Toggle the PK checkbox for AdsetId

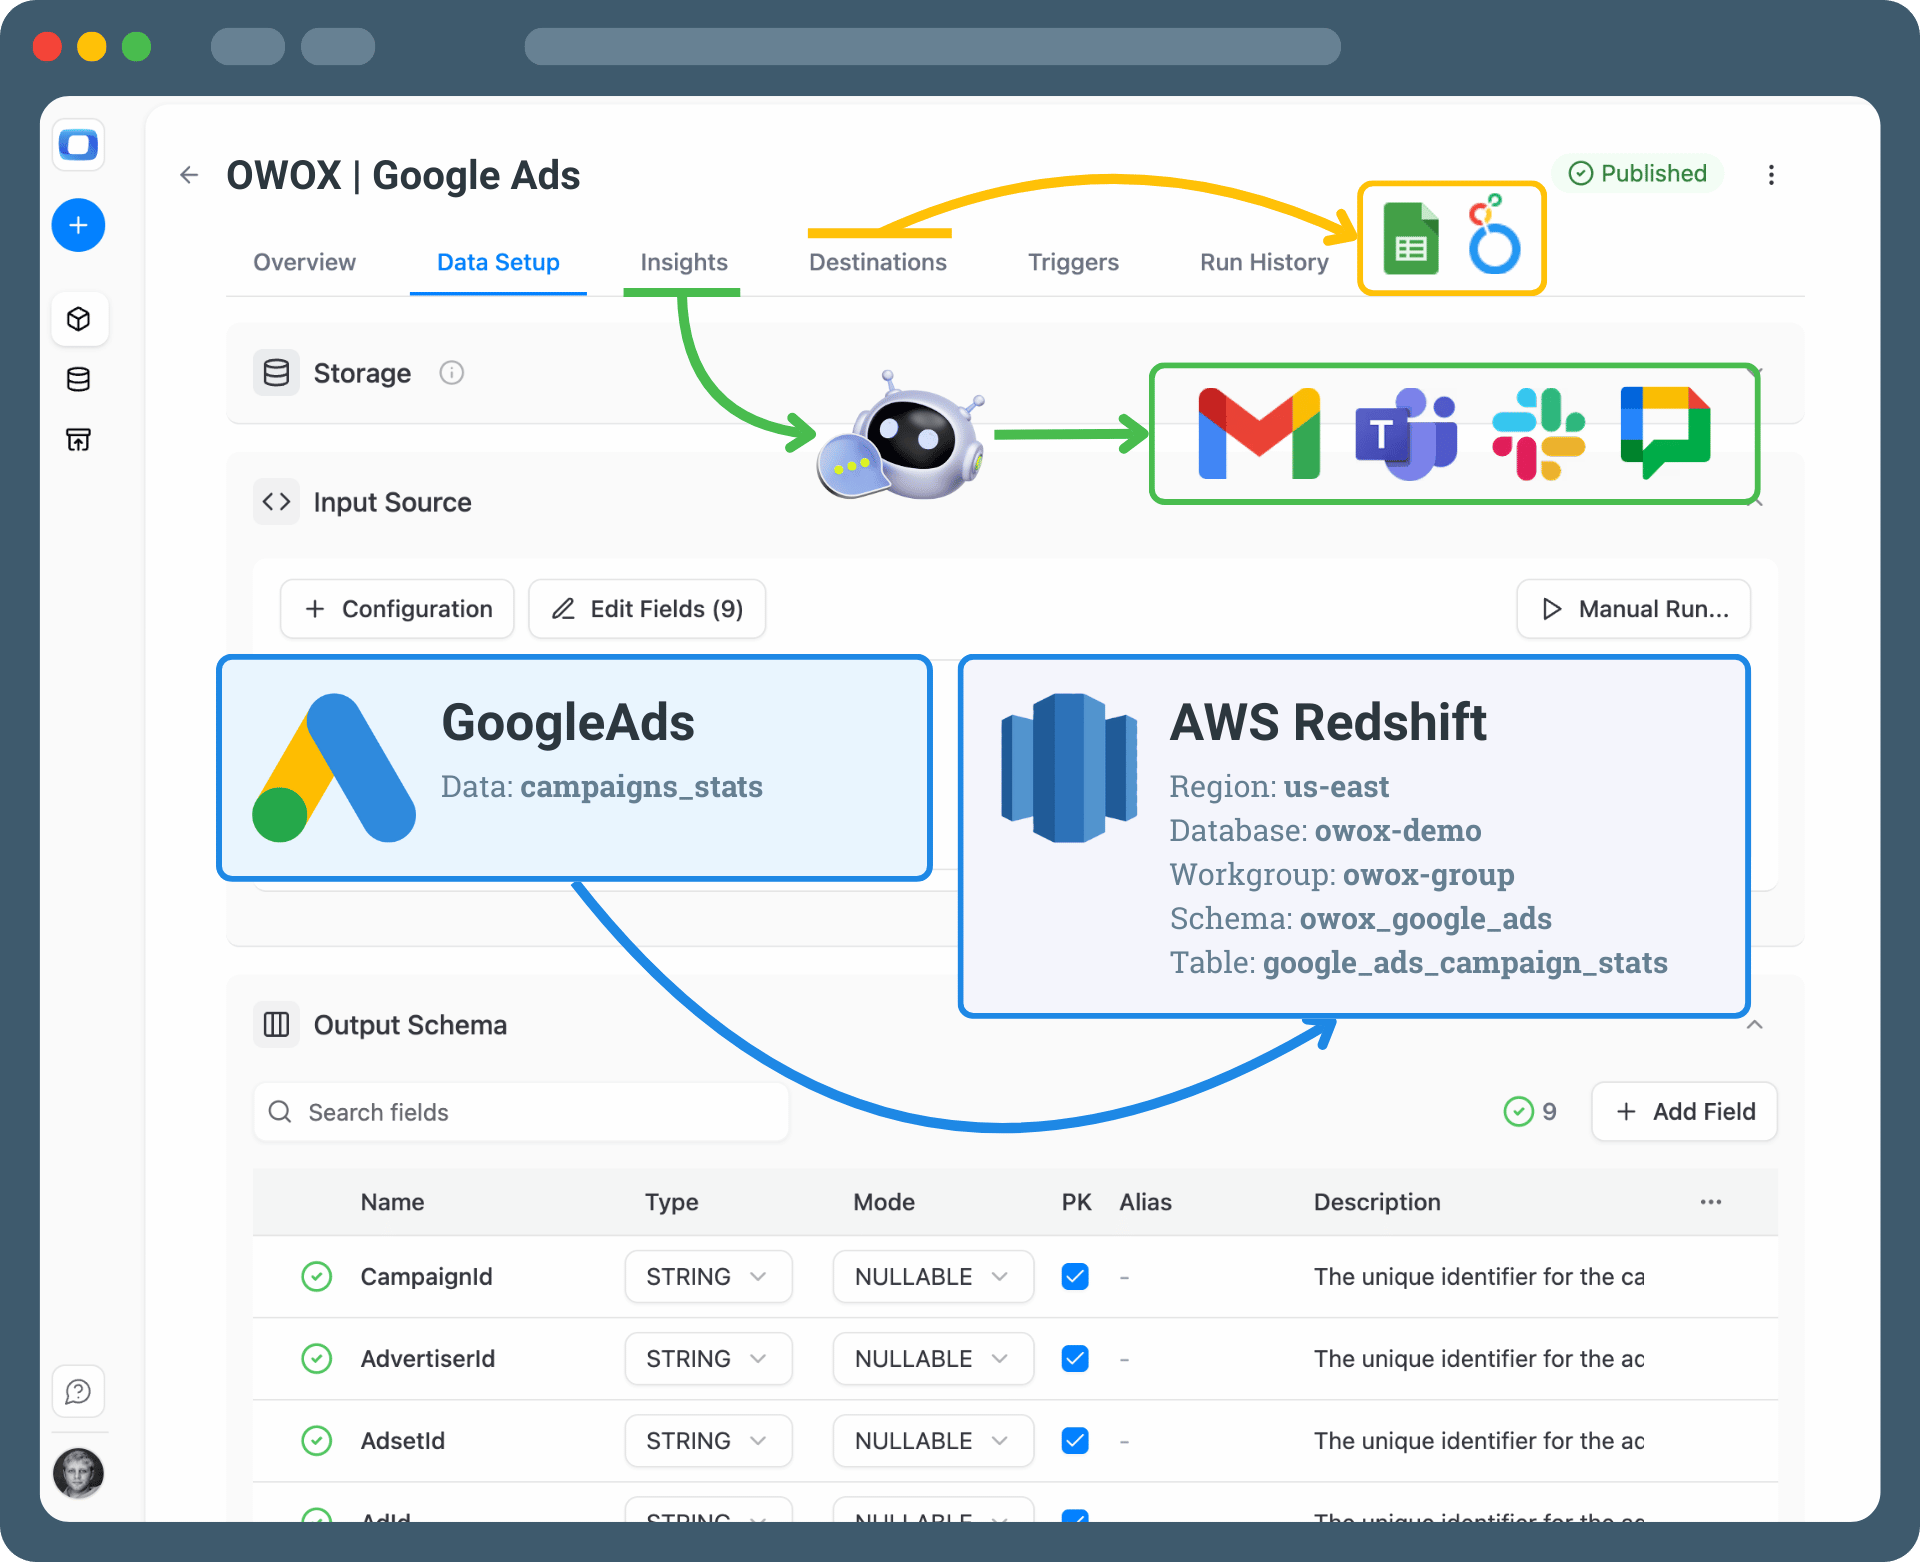tap(1075, 1441)
